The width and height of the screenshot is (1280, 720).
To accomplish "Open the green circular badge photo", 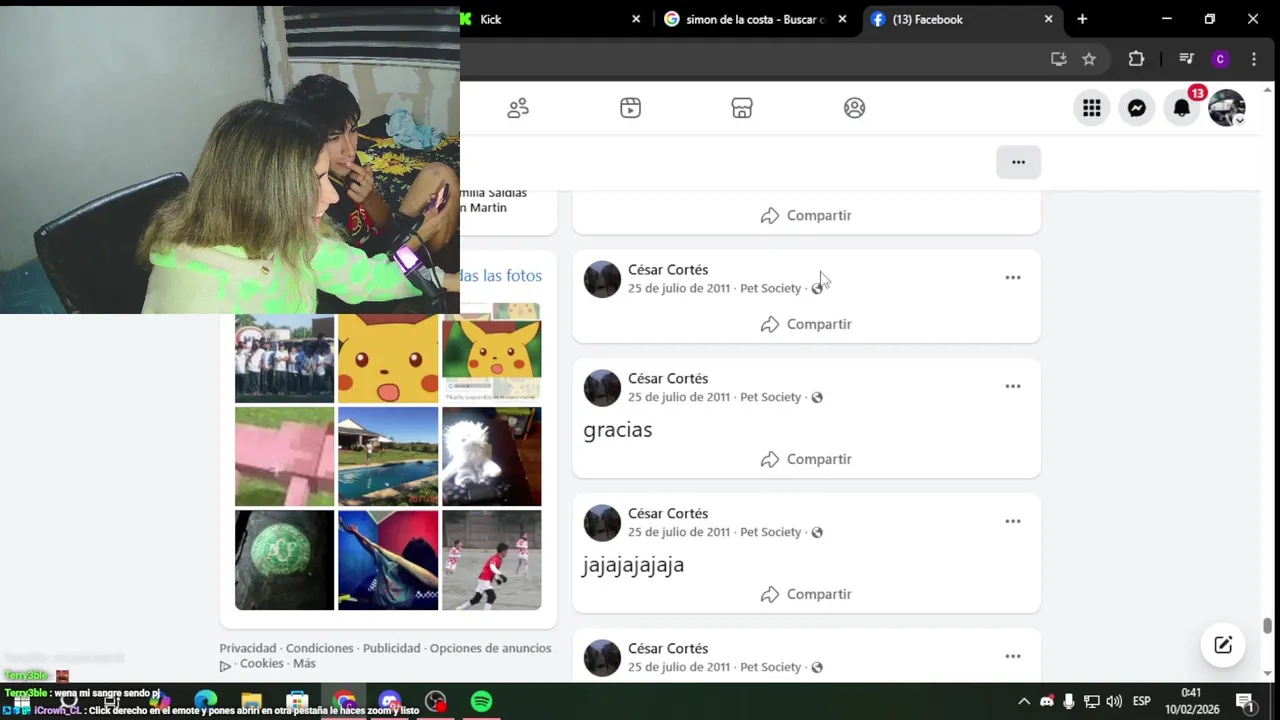I will (284, 560).
